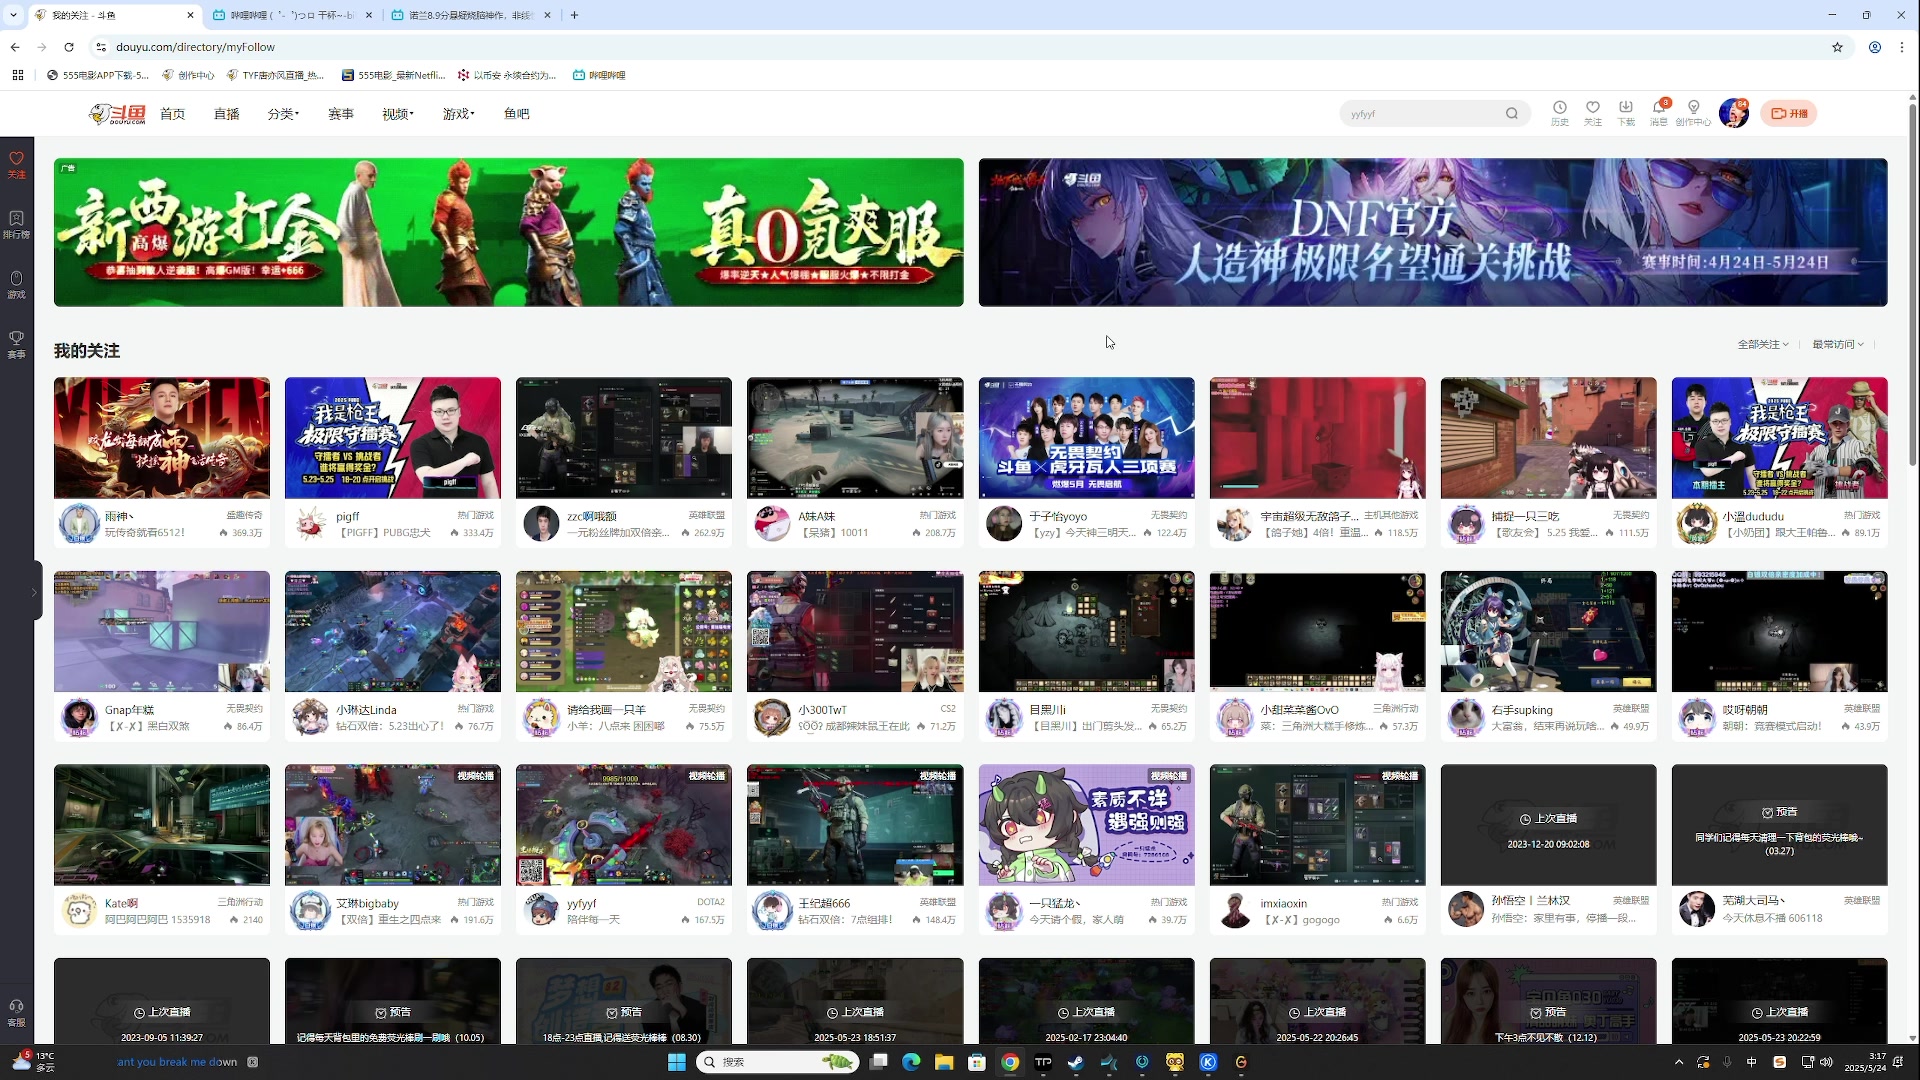Open the Chrome tab search dropdown
This screenshot has width=1920, height=1080.
pyautogui.click(x=13, y=15)
